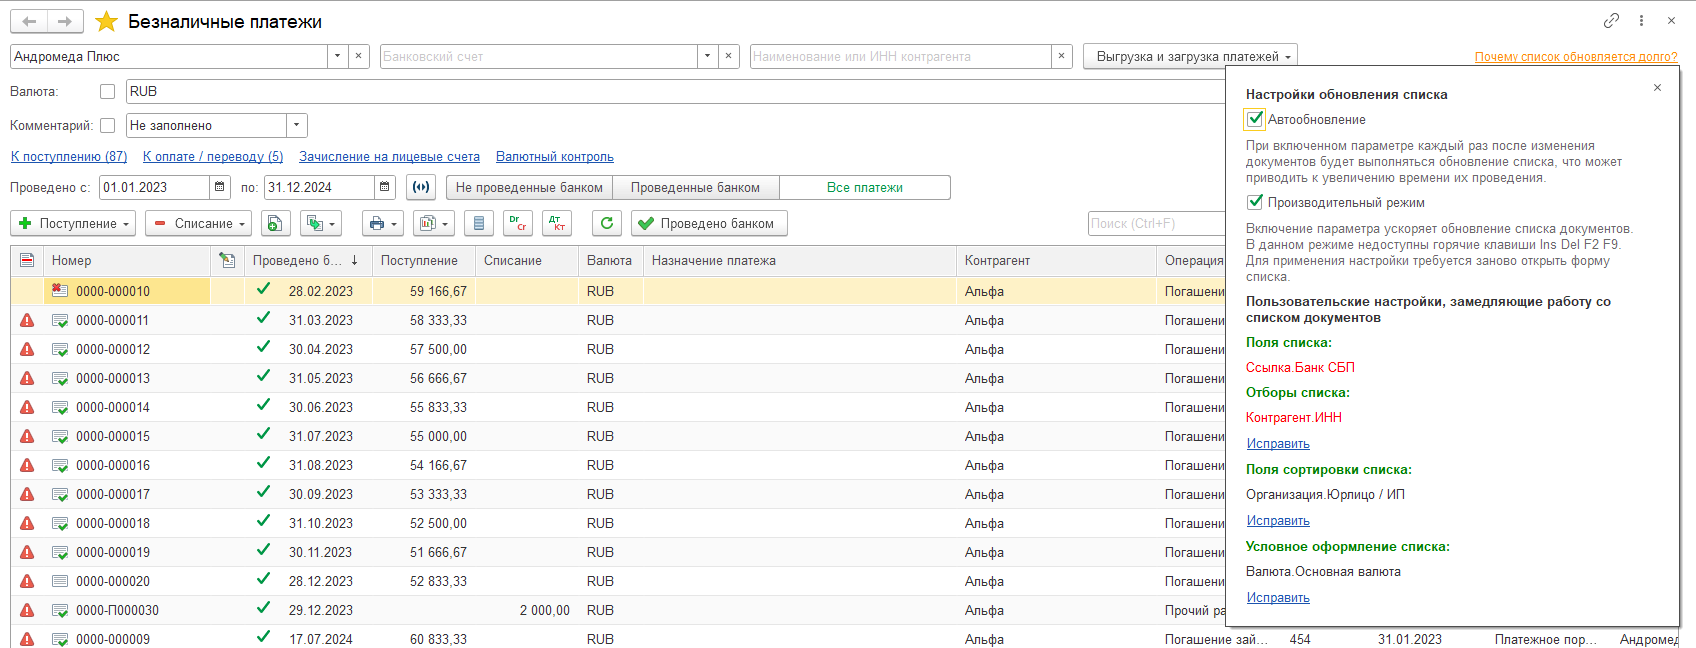Image resolution: width=1696 pixels, height=648 pixels.
Task: Click the Дт/Кт postings icon
Action: click(556, 224)
